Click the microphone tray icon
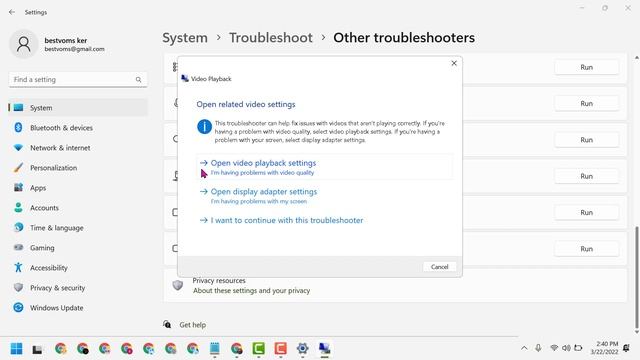Screen dimensions: 640x360 (538, 348)
